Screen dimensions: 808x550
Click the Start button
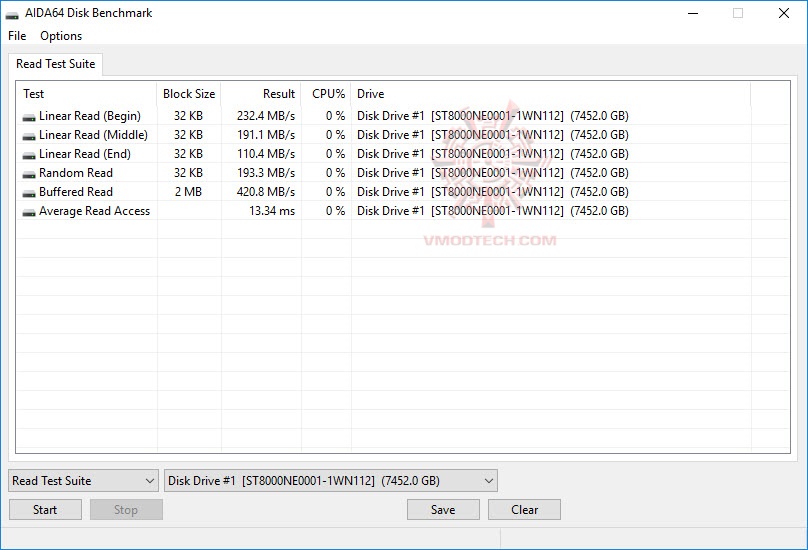[x=45, y=509]
